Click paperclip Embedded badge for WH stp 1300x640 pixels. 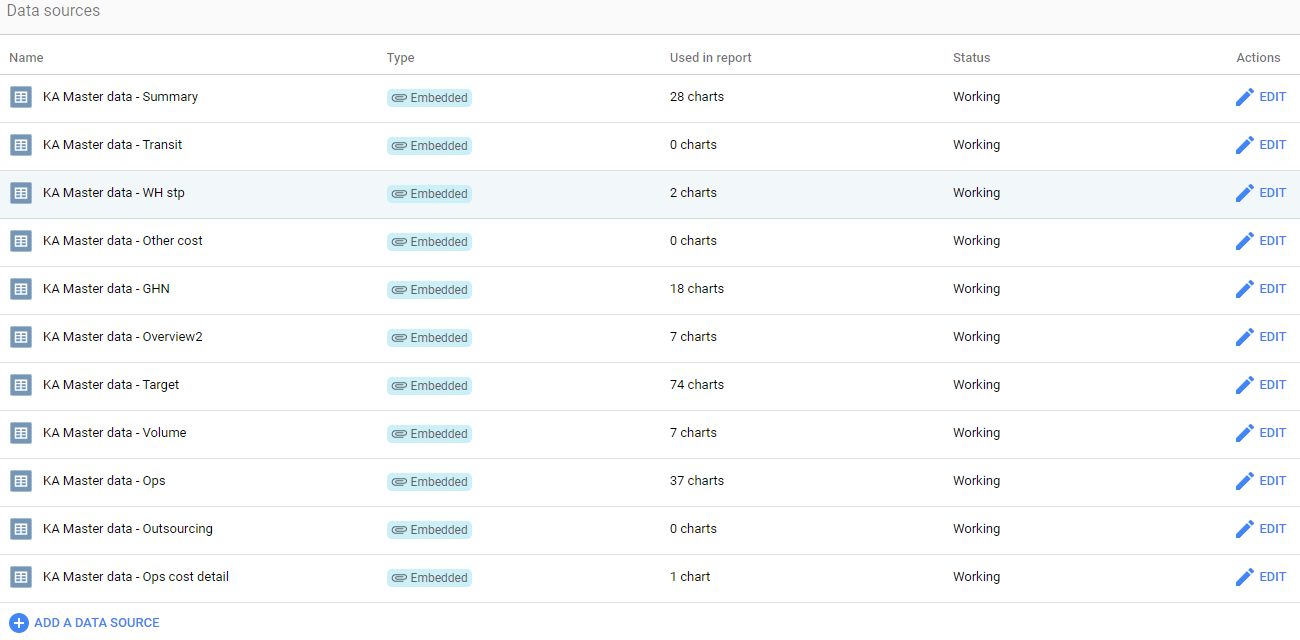tap(429, 194)
